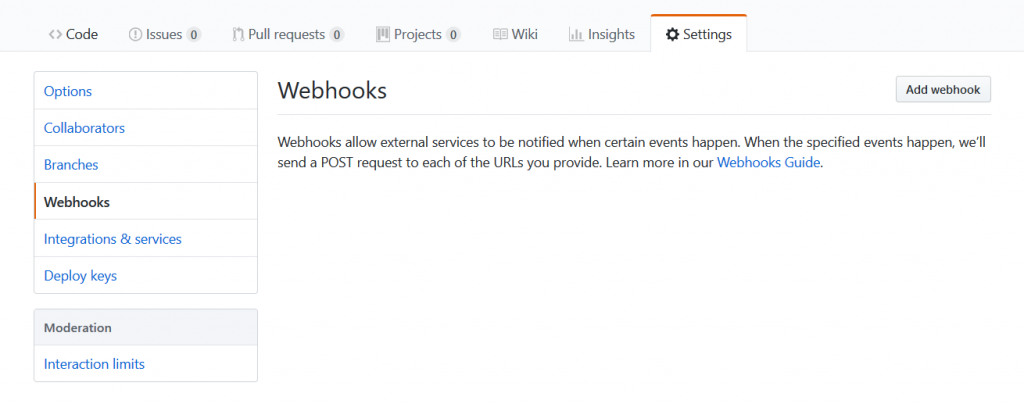Switch to the Issues tab
1024x404 pixels.
[165, 34]
